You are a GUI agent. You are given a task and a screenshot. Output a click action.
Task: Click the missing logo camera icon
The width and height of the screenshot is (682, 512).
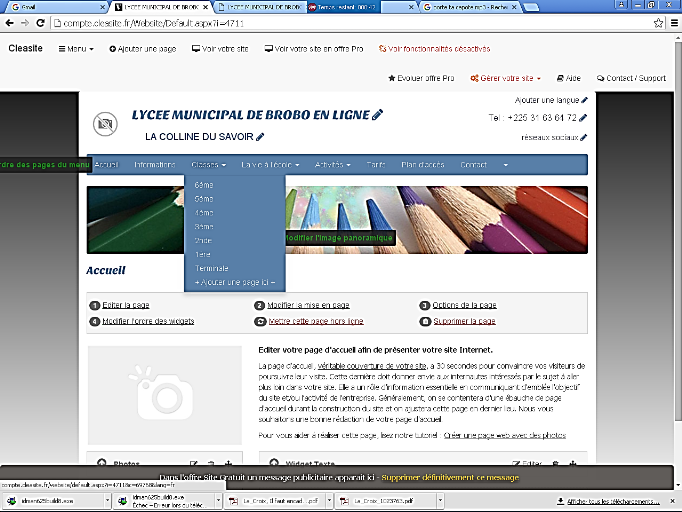click(x=105, y=124)
